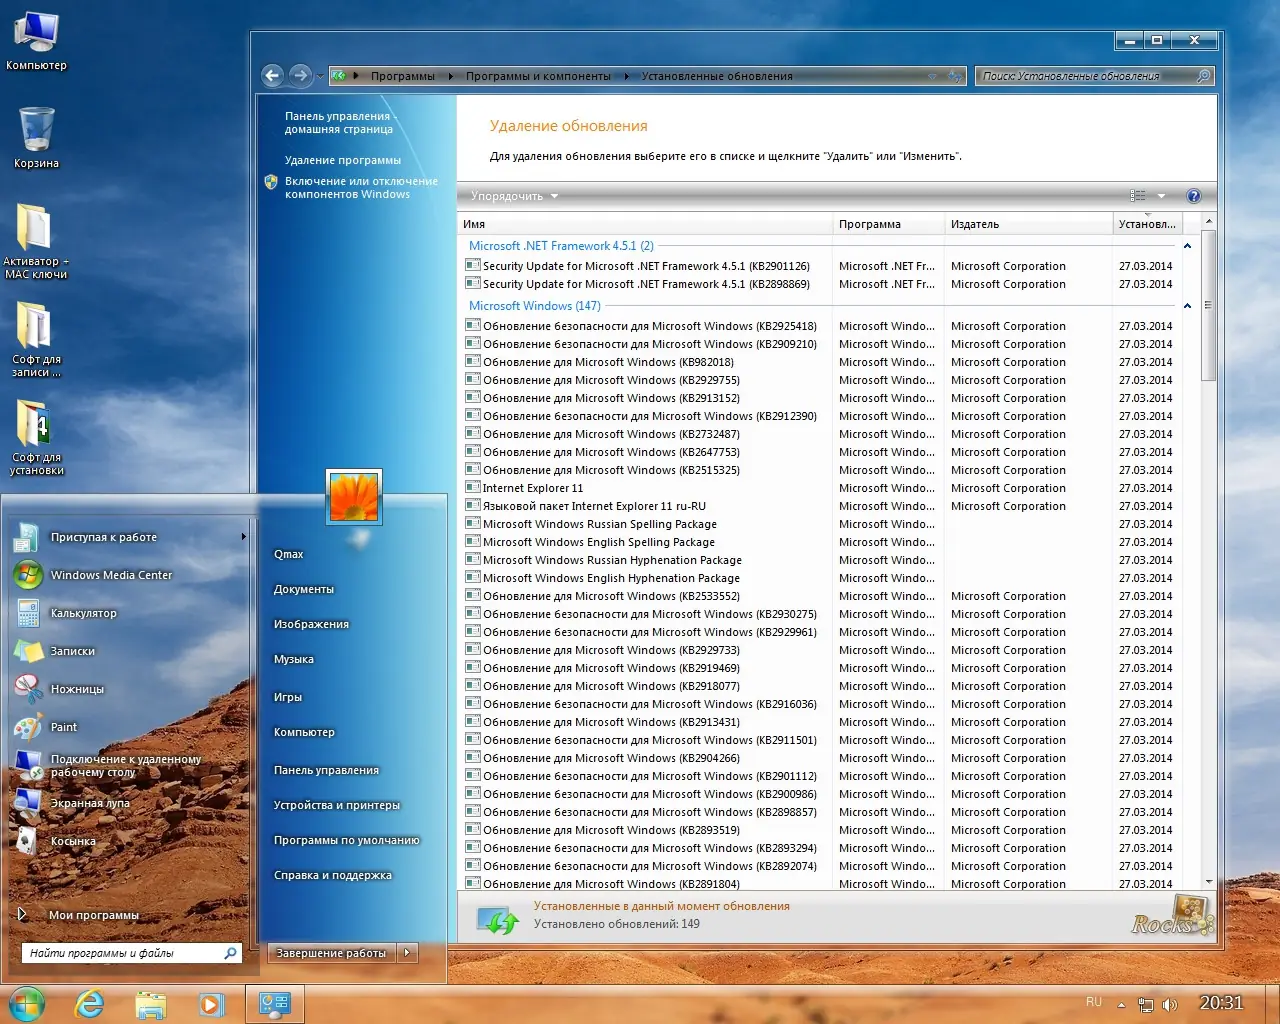This screenshot has width=1280, height=1024.
Task: Sort by the Издатель column header
Action: click(x=1028, y=224)
